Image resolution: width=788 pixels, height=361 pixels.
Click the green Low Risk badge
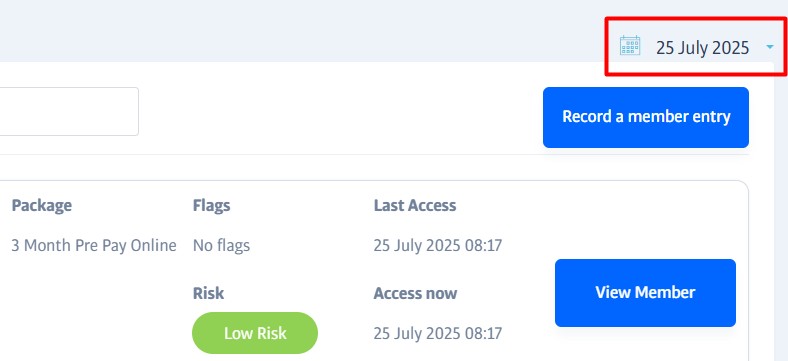tap(255, 333)
